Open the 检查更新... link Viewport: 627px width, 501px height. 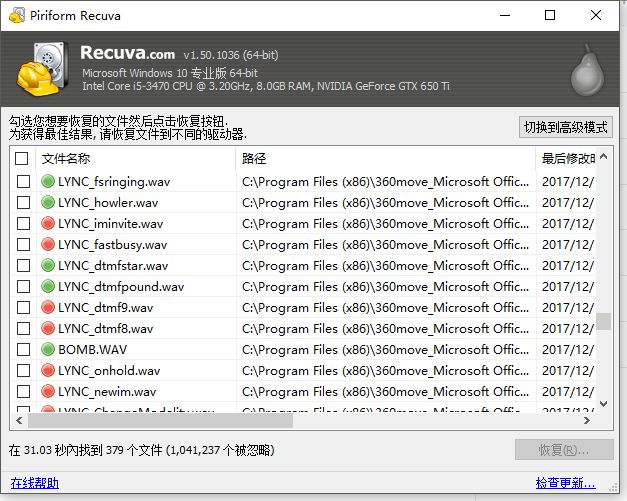click(565, 483)
